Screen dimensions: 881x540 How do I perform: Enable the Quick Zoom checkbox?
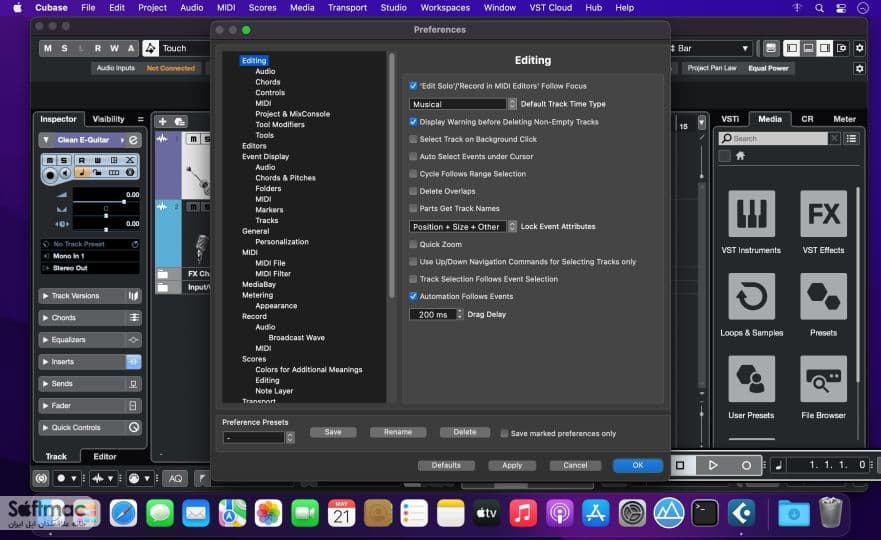413,244
